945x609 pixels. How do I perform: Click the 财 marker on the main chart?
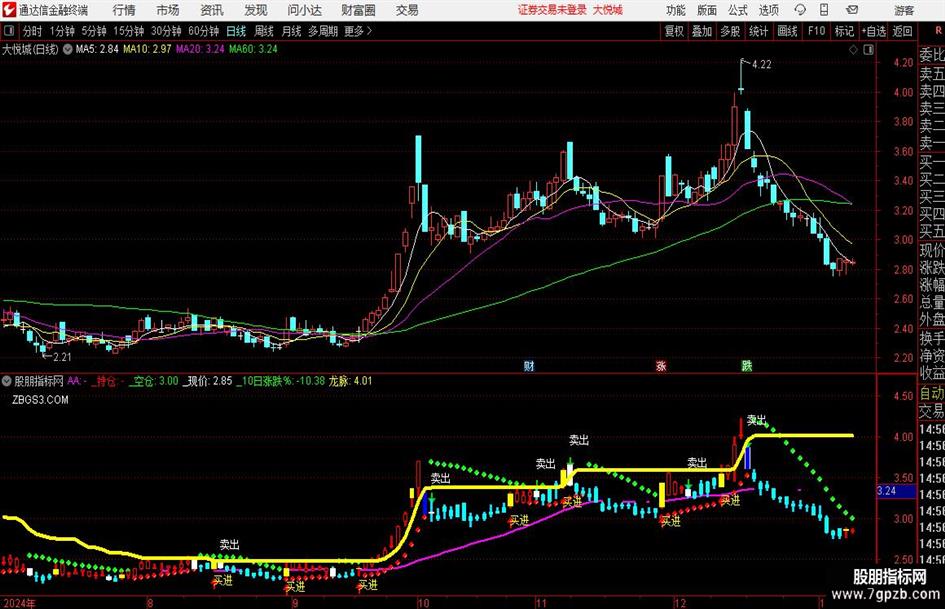(529, 365)
